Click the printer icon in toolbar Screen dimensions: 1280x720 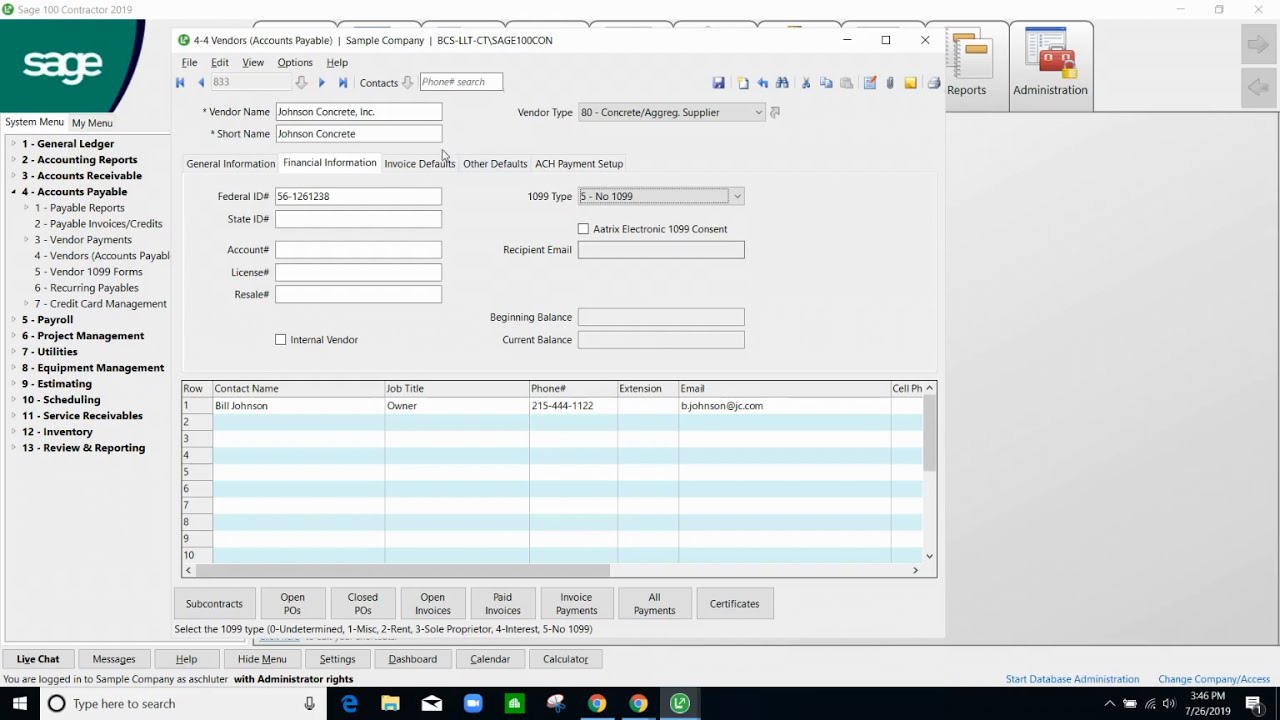[x=933, y=83]
